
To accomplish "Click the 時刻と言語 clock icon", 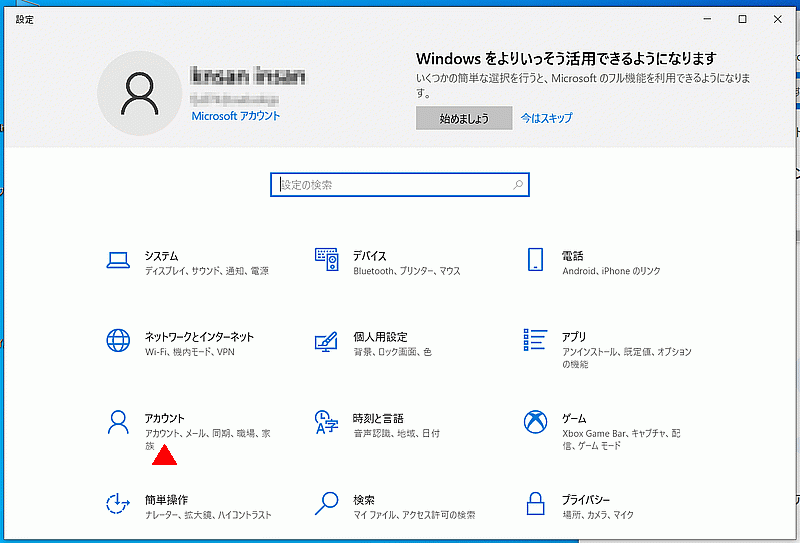I will point(327,422).
